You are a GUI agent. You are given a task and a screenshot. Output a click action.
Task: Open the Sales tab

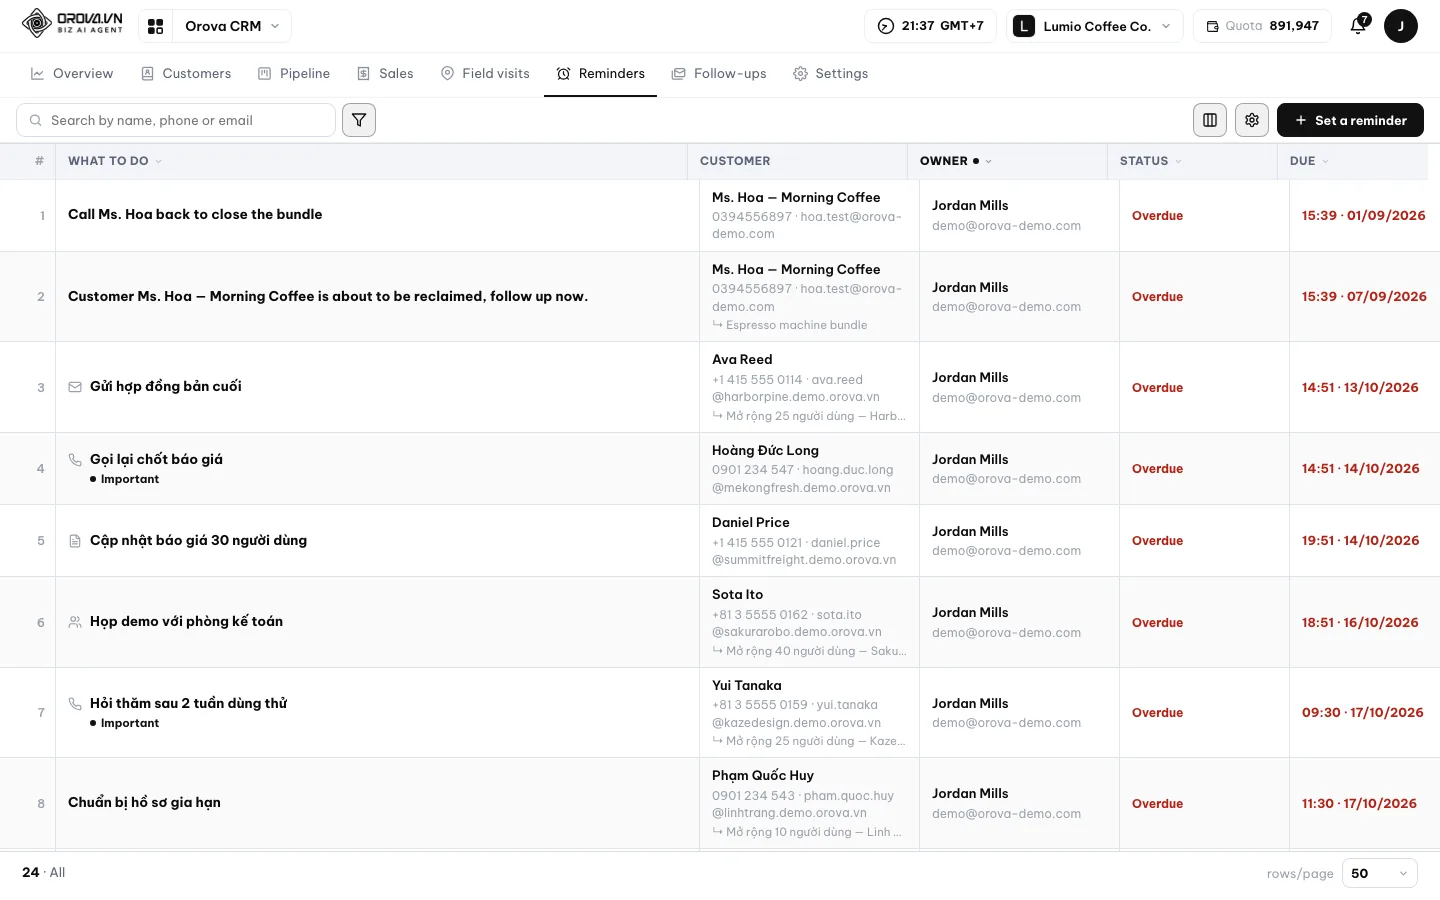coord(385,74)
